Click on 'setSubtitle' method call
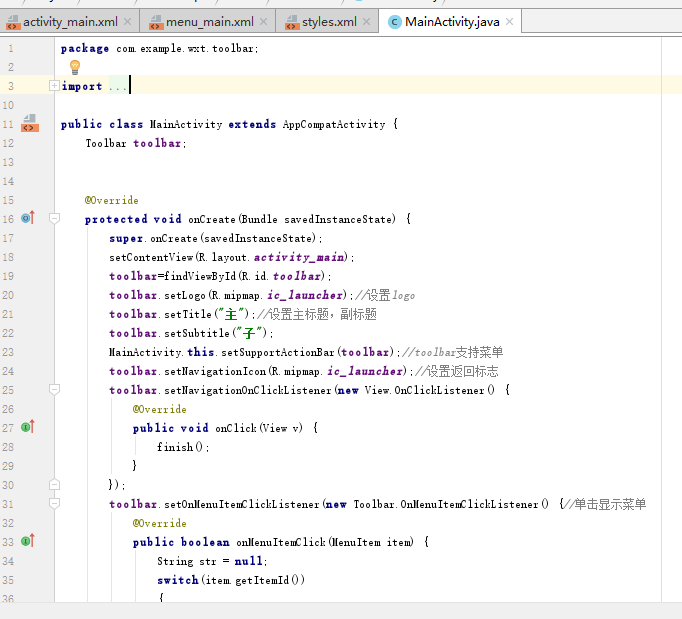This screenshot has height=619, width=682. click(x=197, y=333)
